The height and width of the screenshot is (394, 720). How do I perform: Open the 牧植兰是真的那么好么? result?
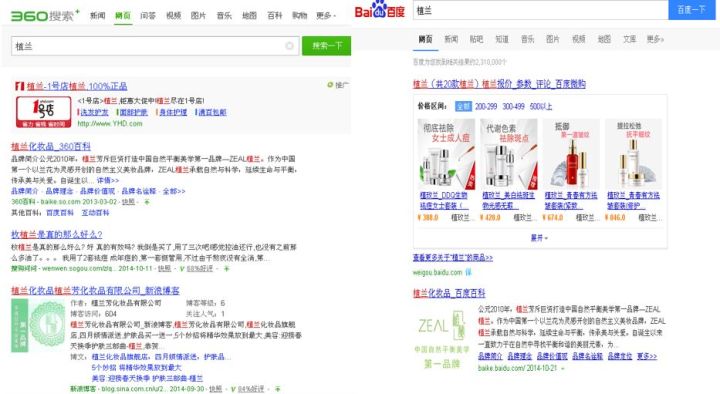(56, 234)
